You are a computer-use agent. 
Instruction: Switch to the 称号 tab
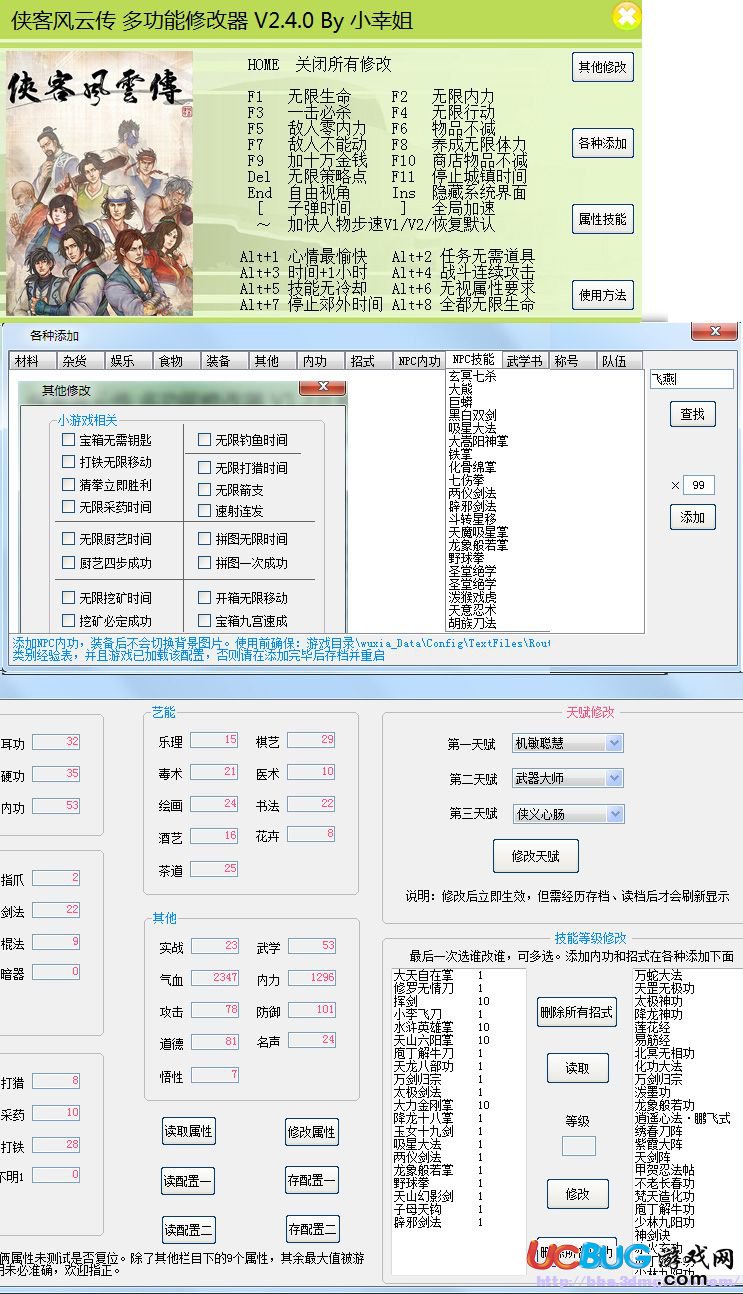click(x=573, y=361)
